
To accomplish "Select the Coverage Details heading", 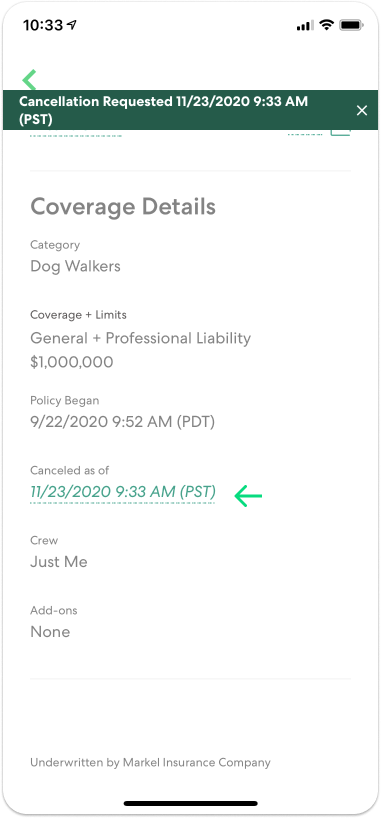I will [123, 207].
